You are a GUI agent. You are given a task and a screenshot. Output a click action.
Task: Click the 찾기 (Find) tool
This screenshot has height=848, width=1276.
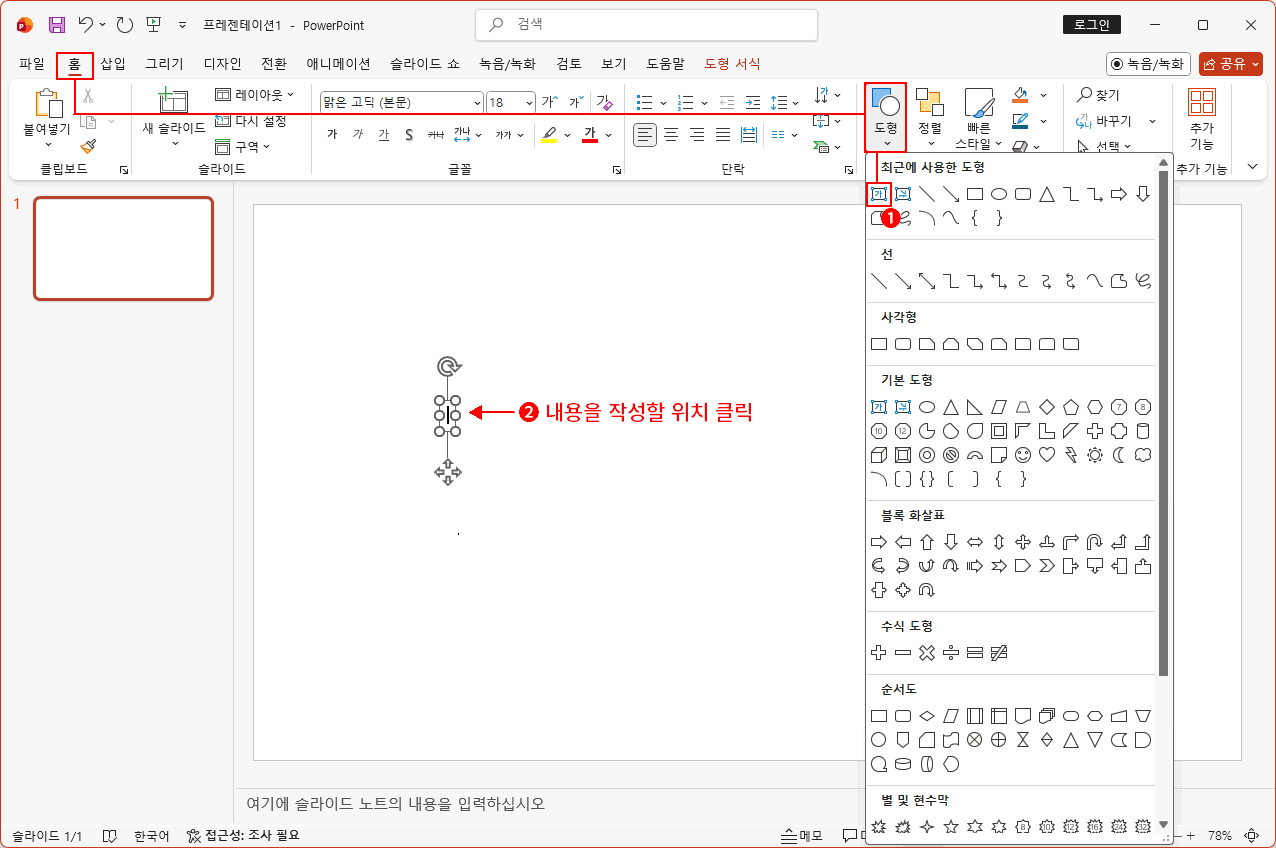click(x=1100, y=93)
